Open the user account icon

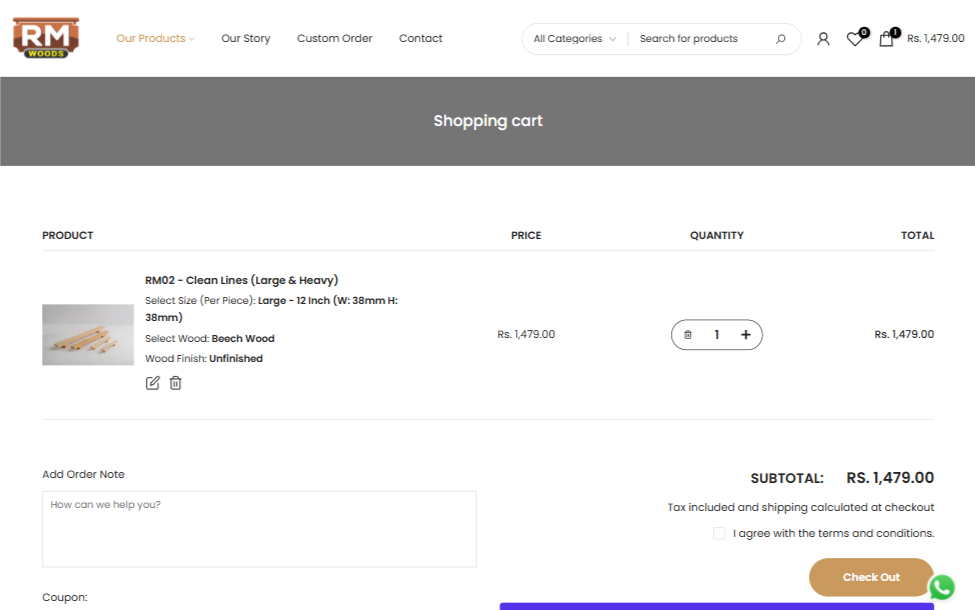pos(823,39)
